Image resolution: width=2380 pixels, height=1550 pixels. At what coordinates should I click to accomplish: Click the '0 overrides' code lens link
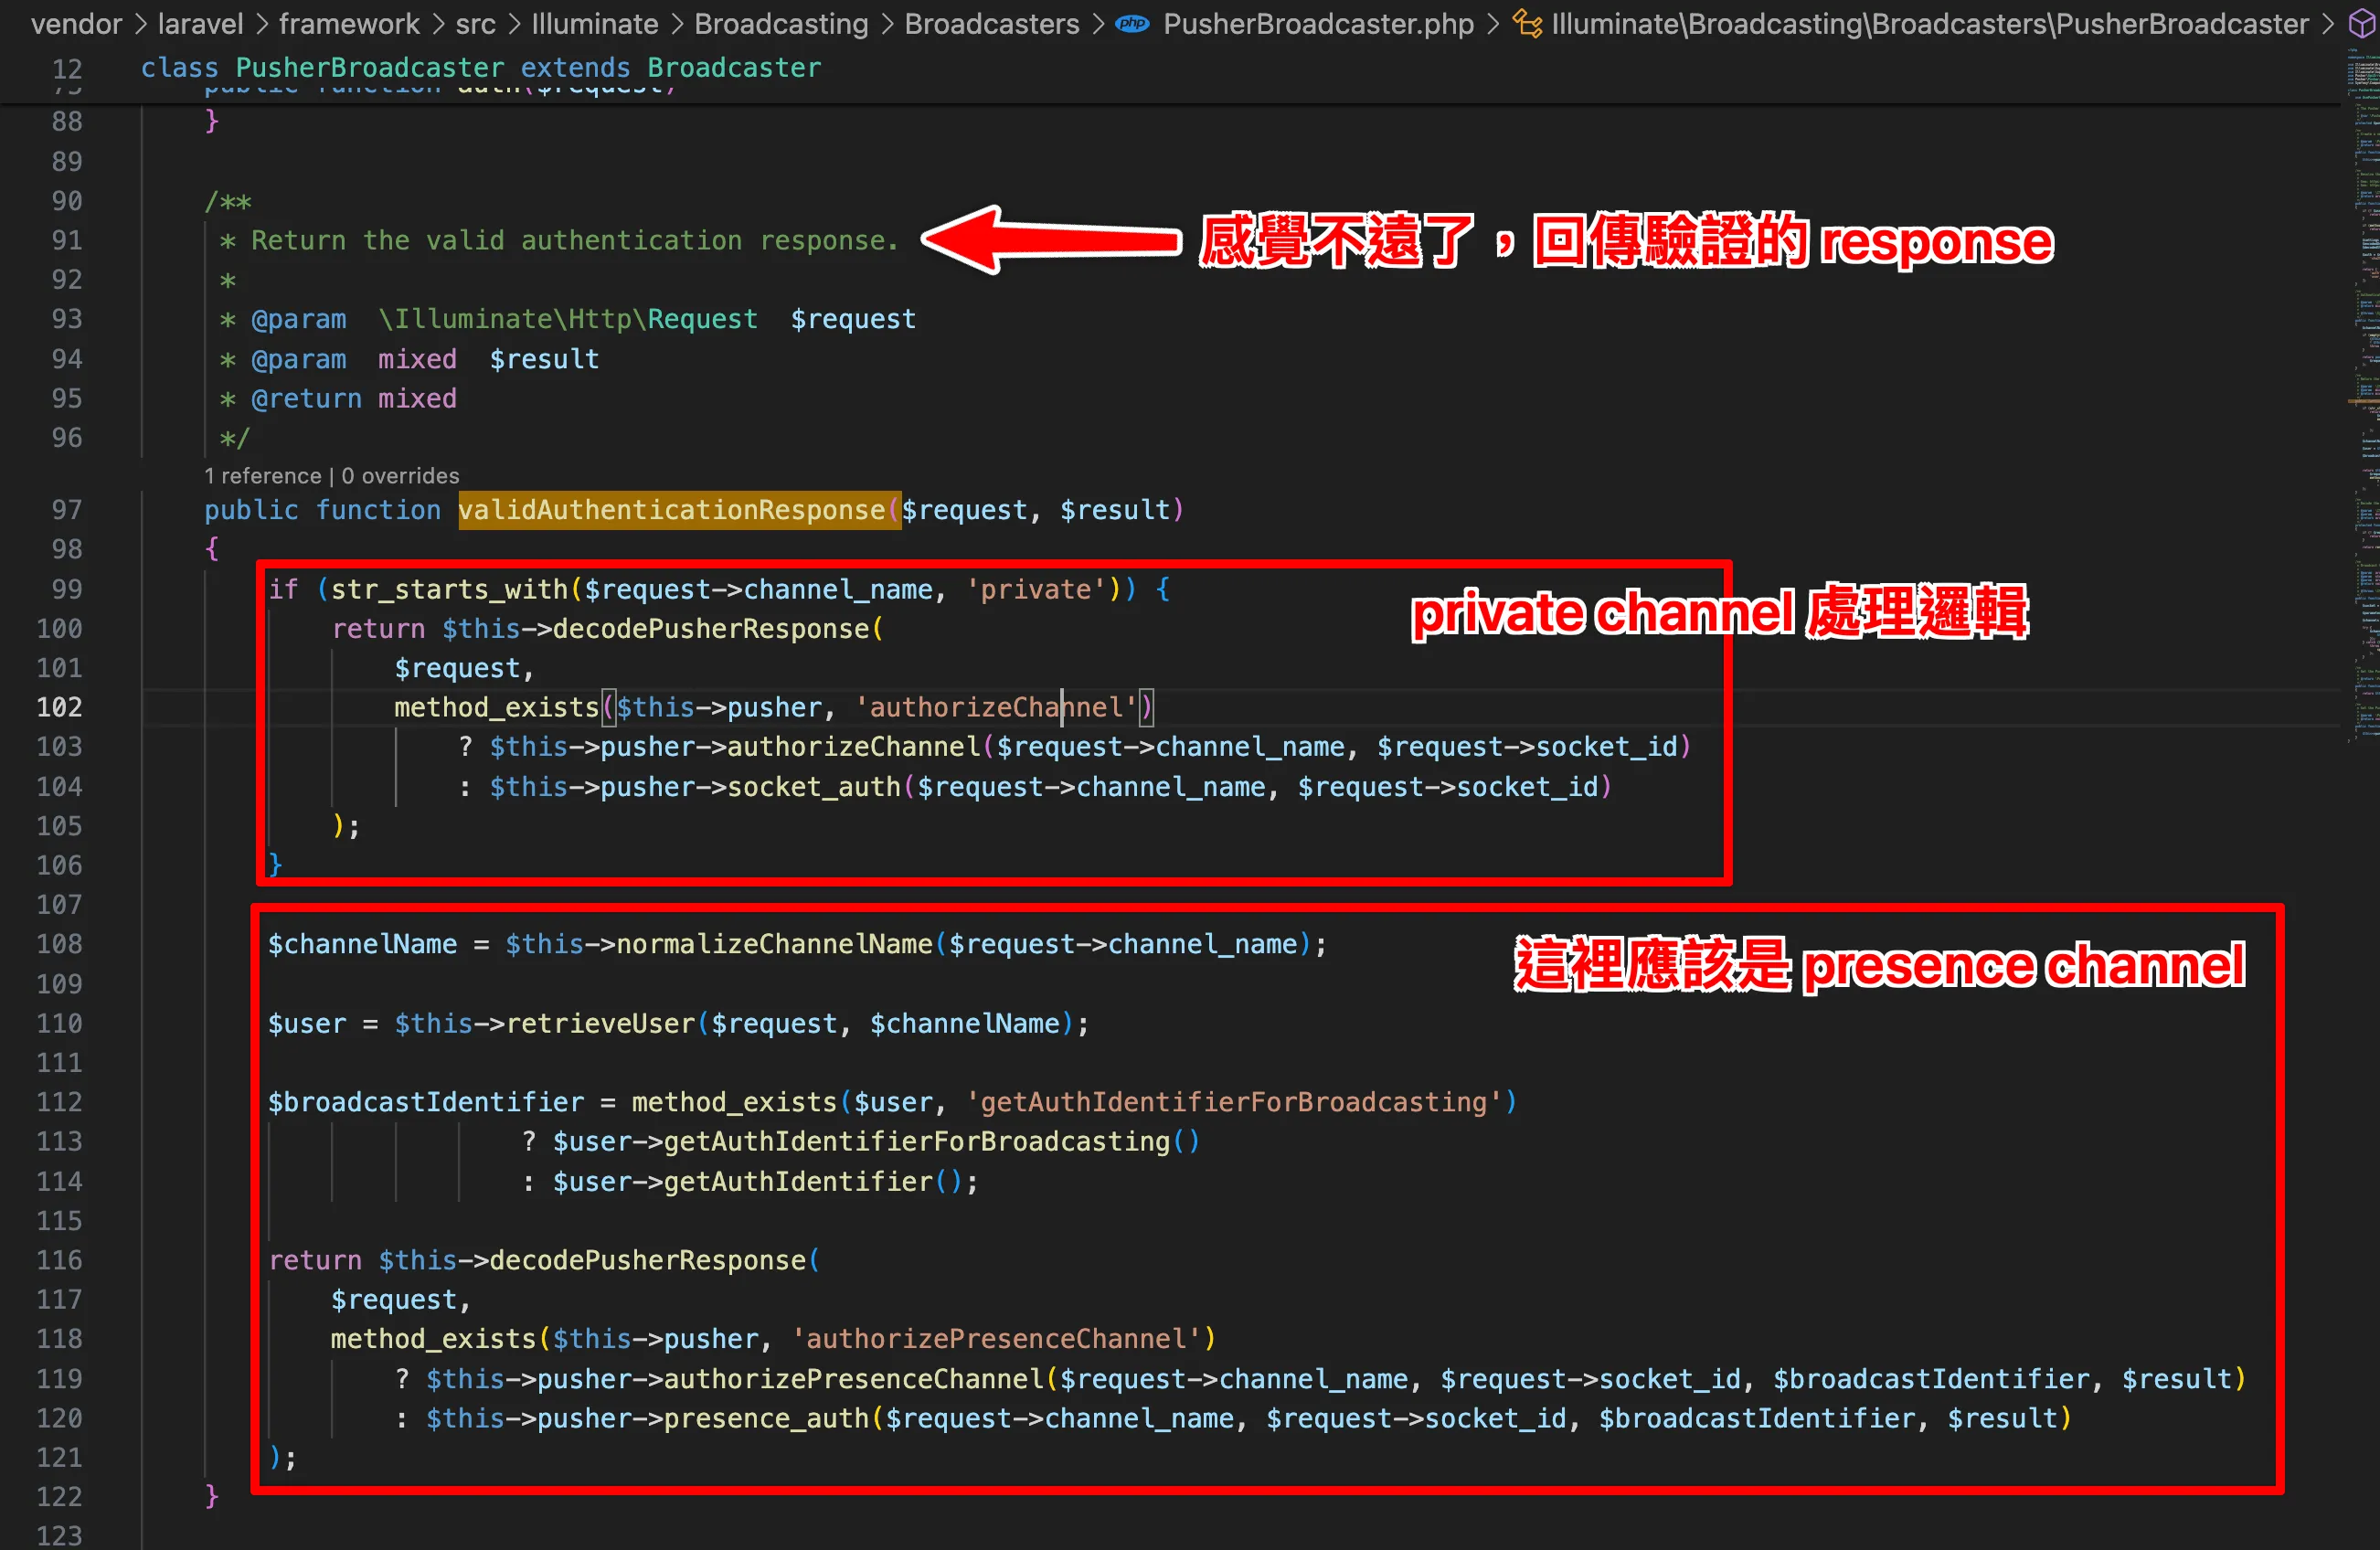click(400, 476)
